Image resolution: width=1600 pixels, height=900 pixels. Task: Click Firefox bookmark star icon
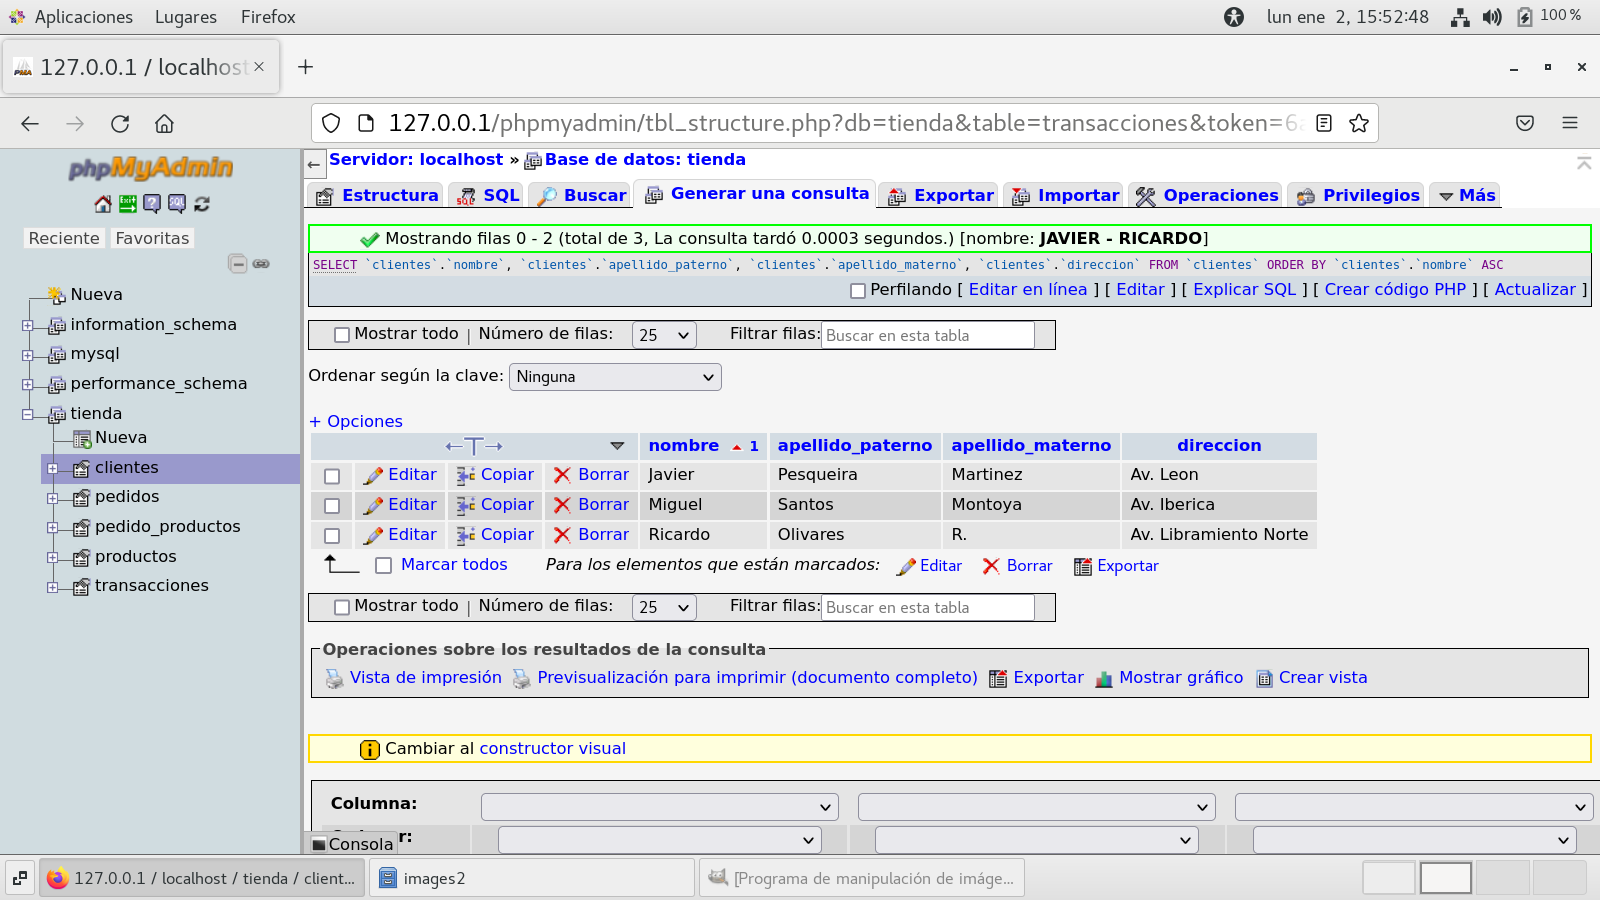click(x=1358, y=123)
